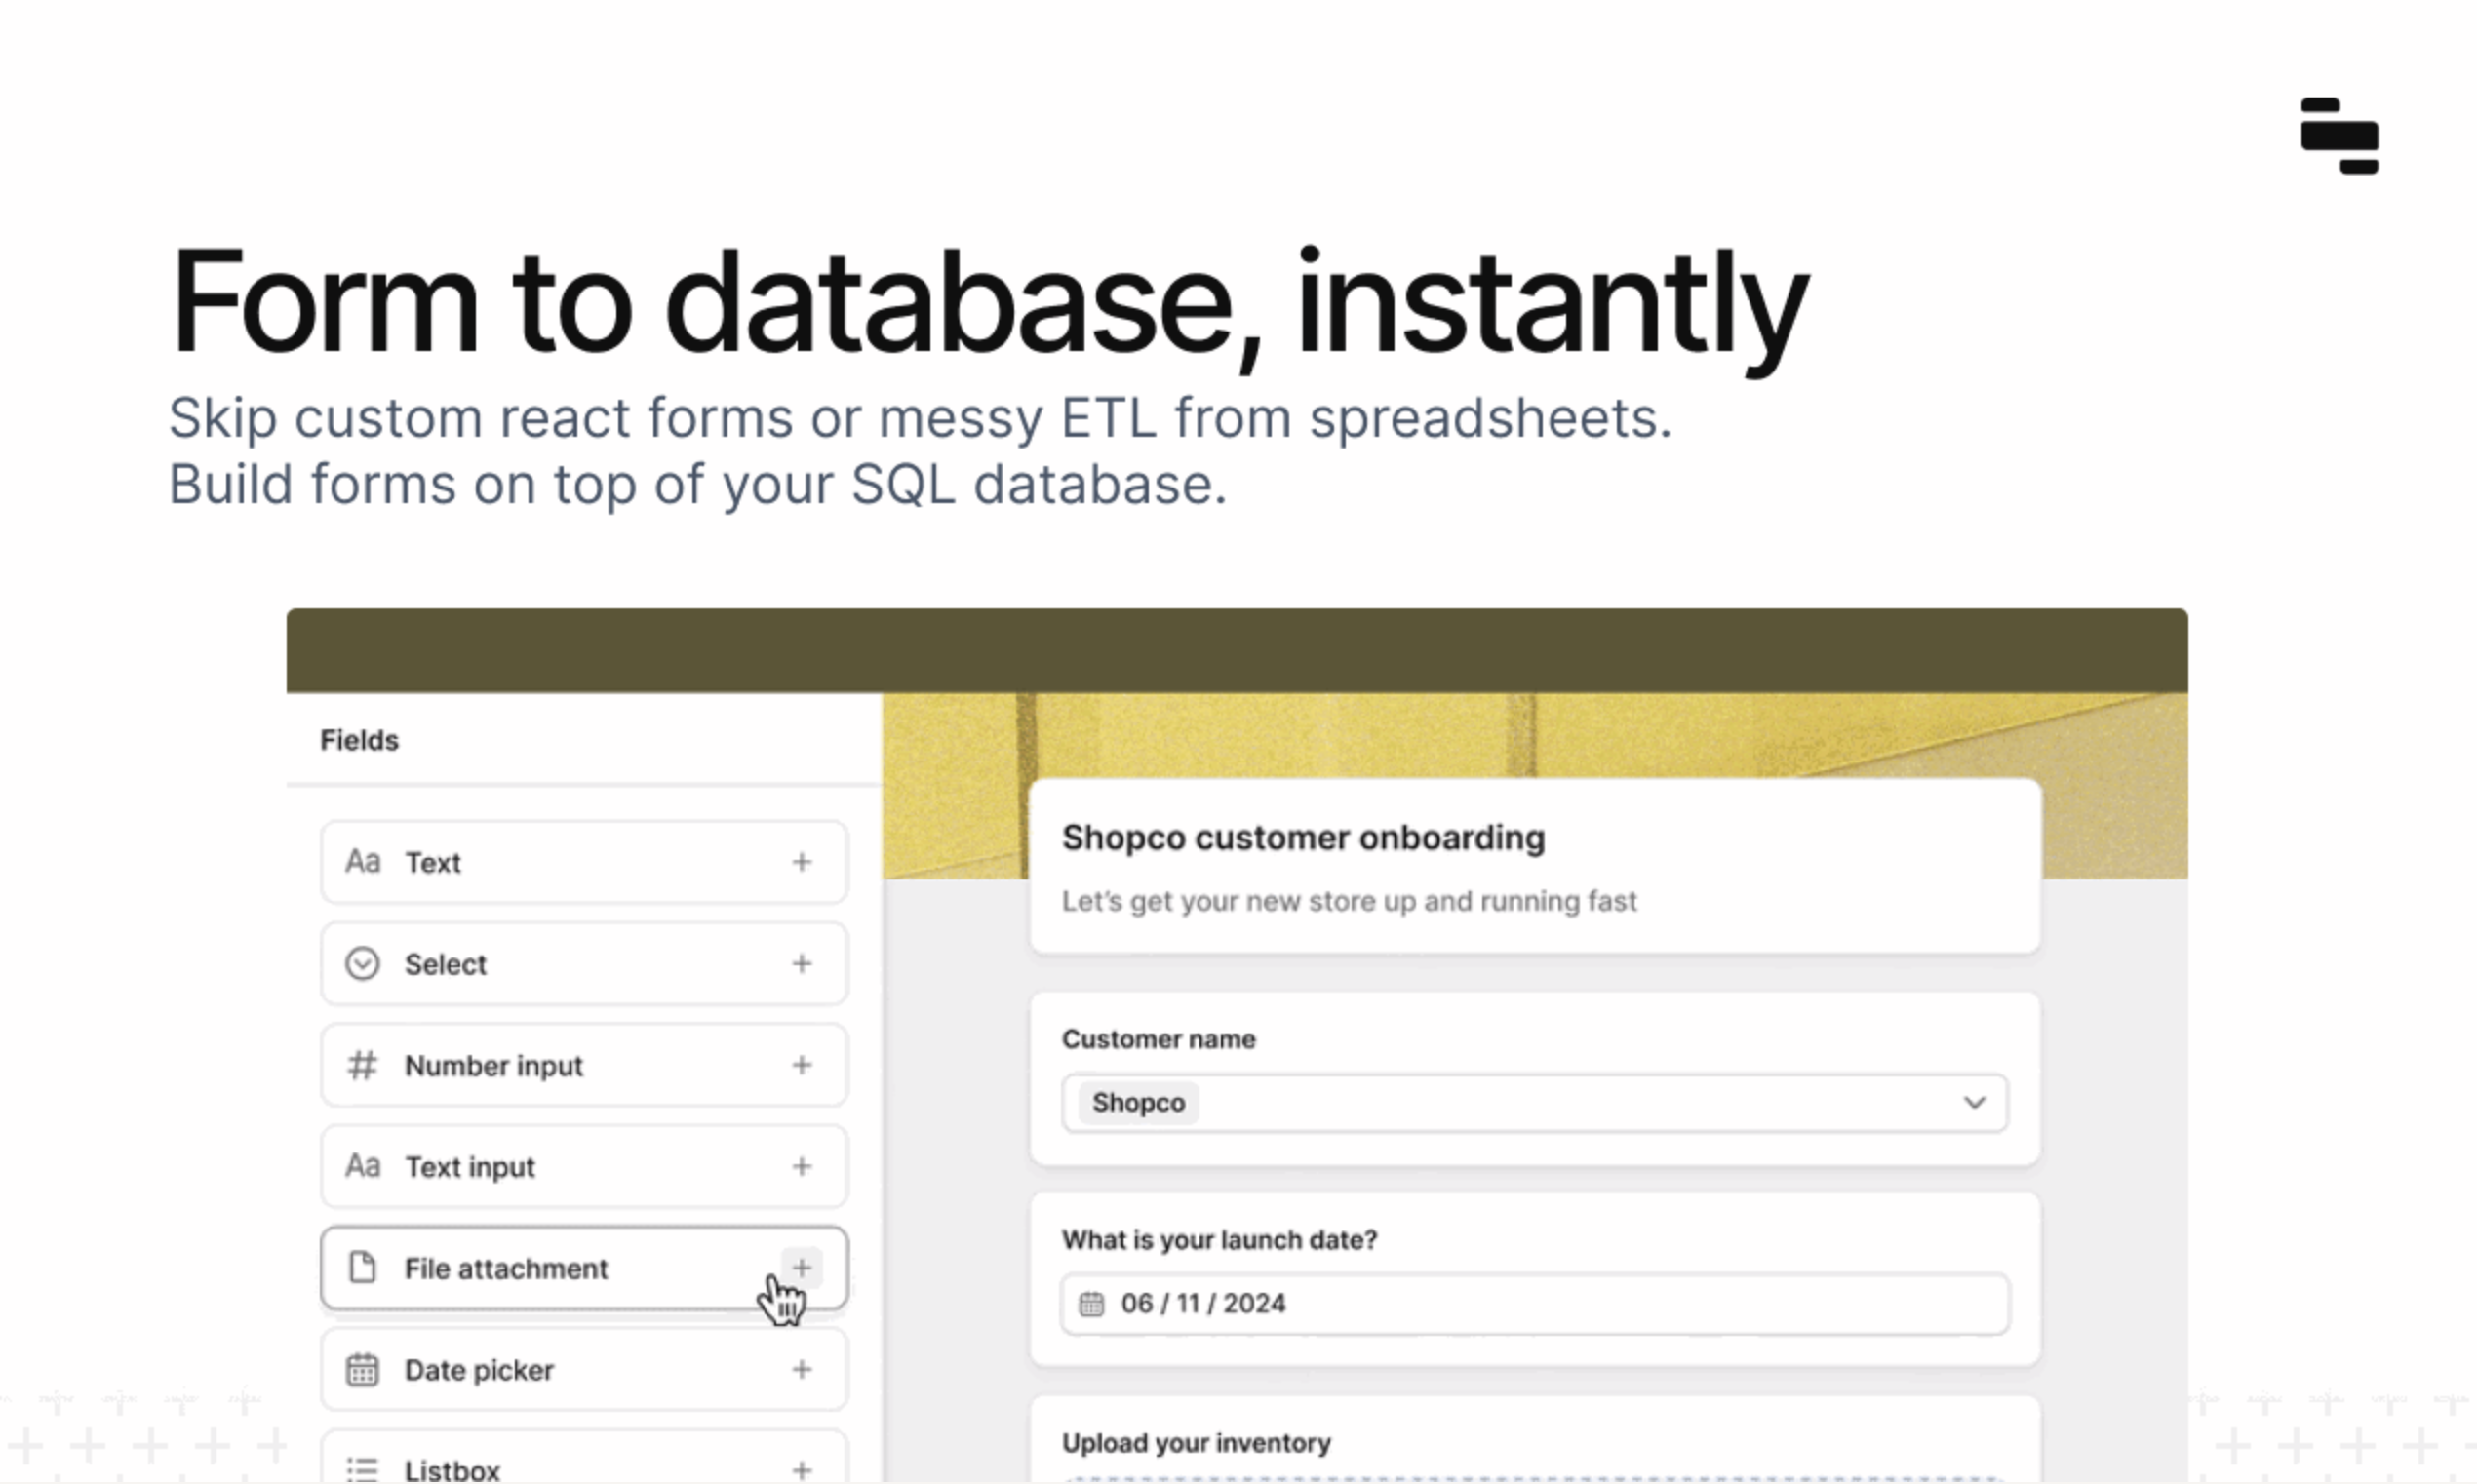This screenshot has height=1484, width=2477.
Task: Add Text input via plus icon
Action: coord(801,1166)
